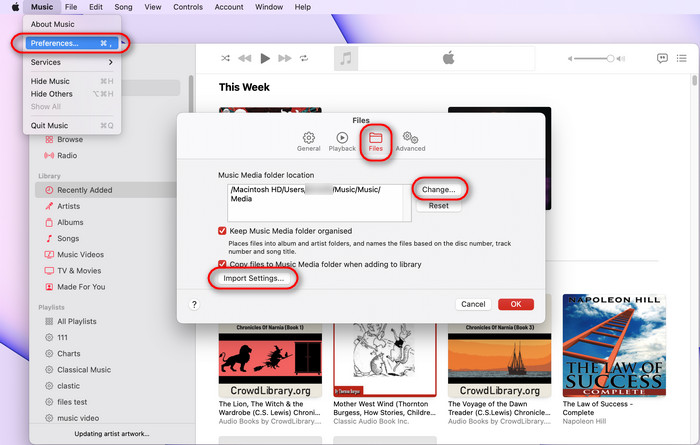Switch to the Playback preferences pane
700x445 pixels.
pyautogui.click(x=342, y=142)
